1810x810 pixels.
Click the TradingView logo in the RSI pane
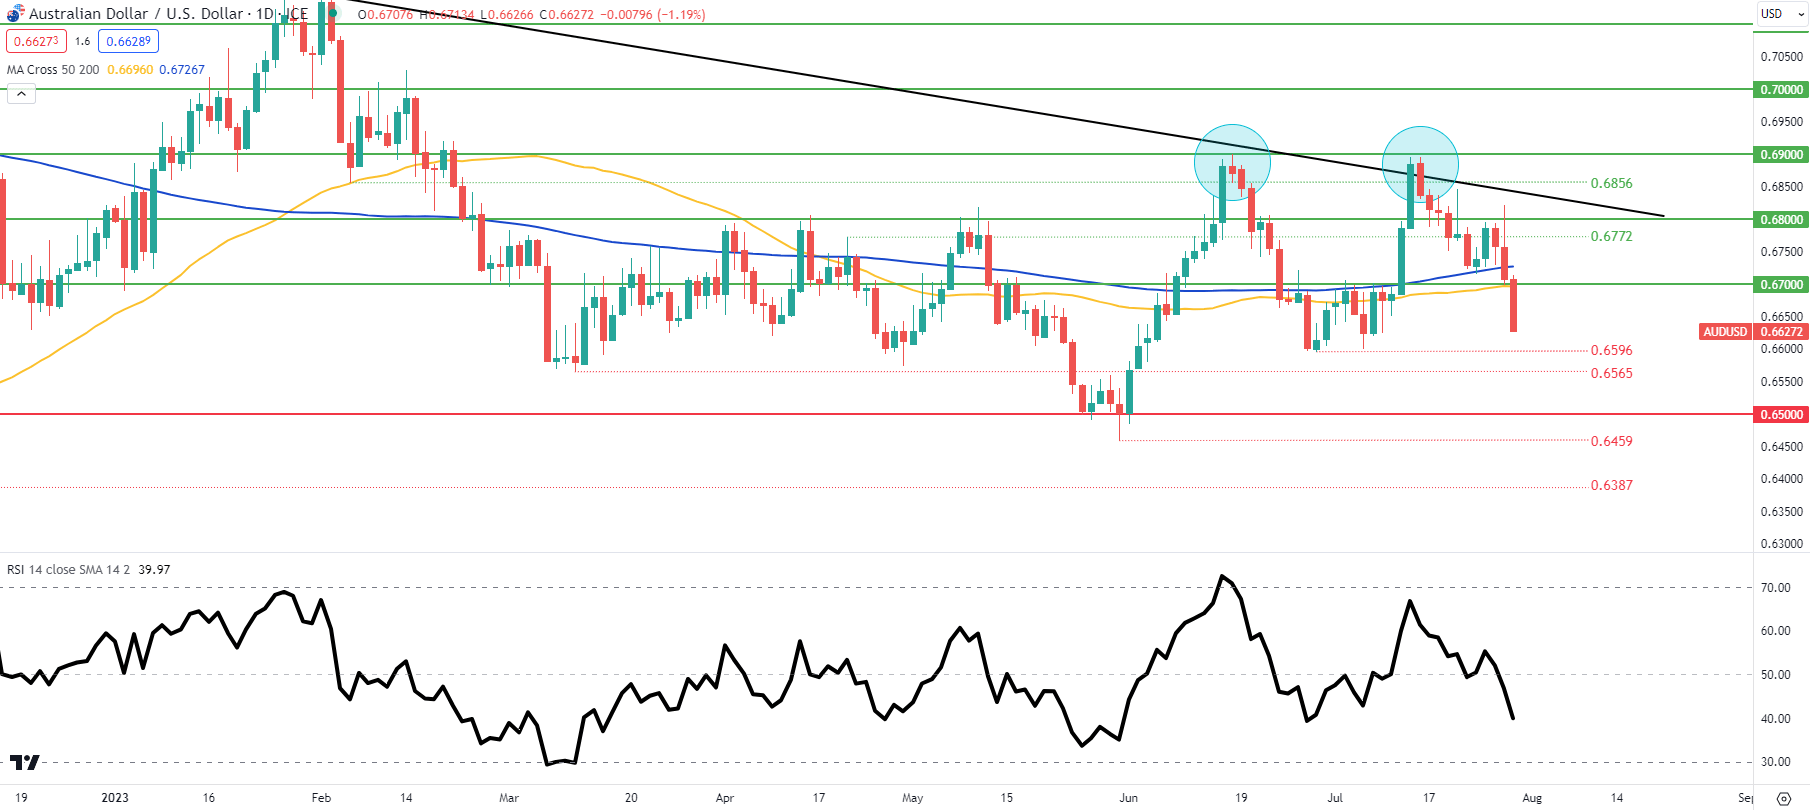[x=24, y=762]
